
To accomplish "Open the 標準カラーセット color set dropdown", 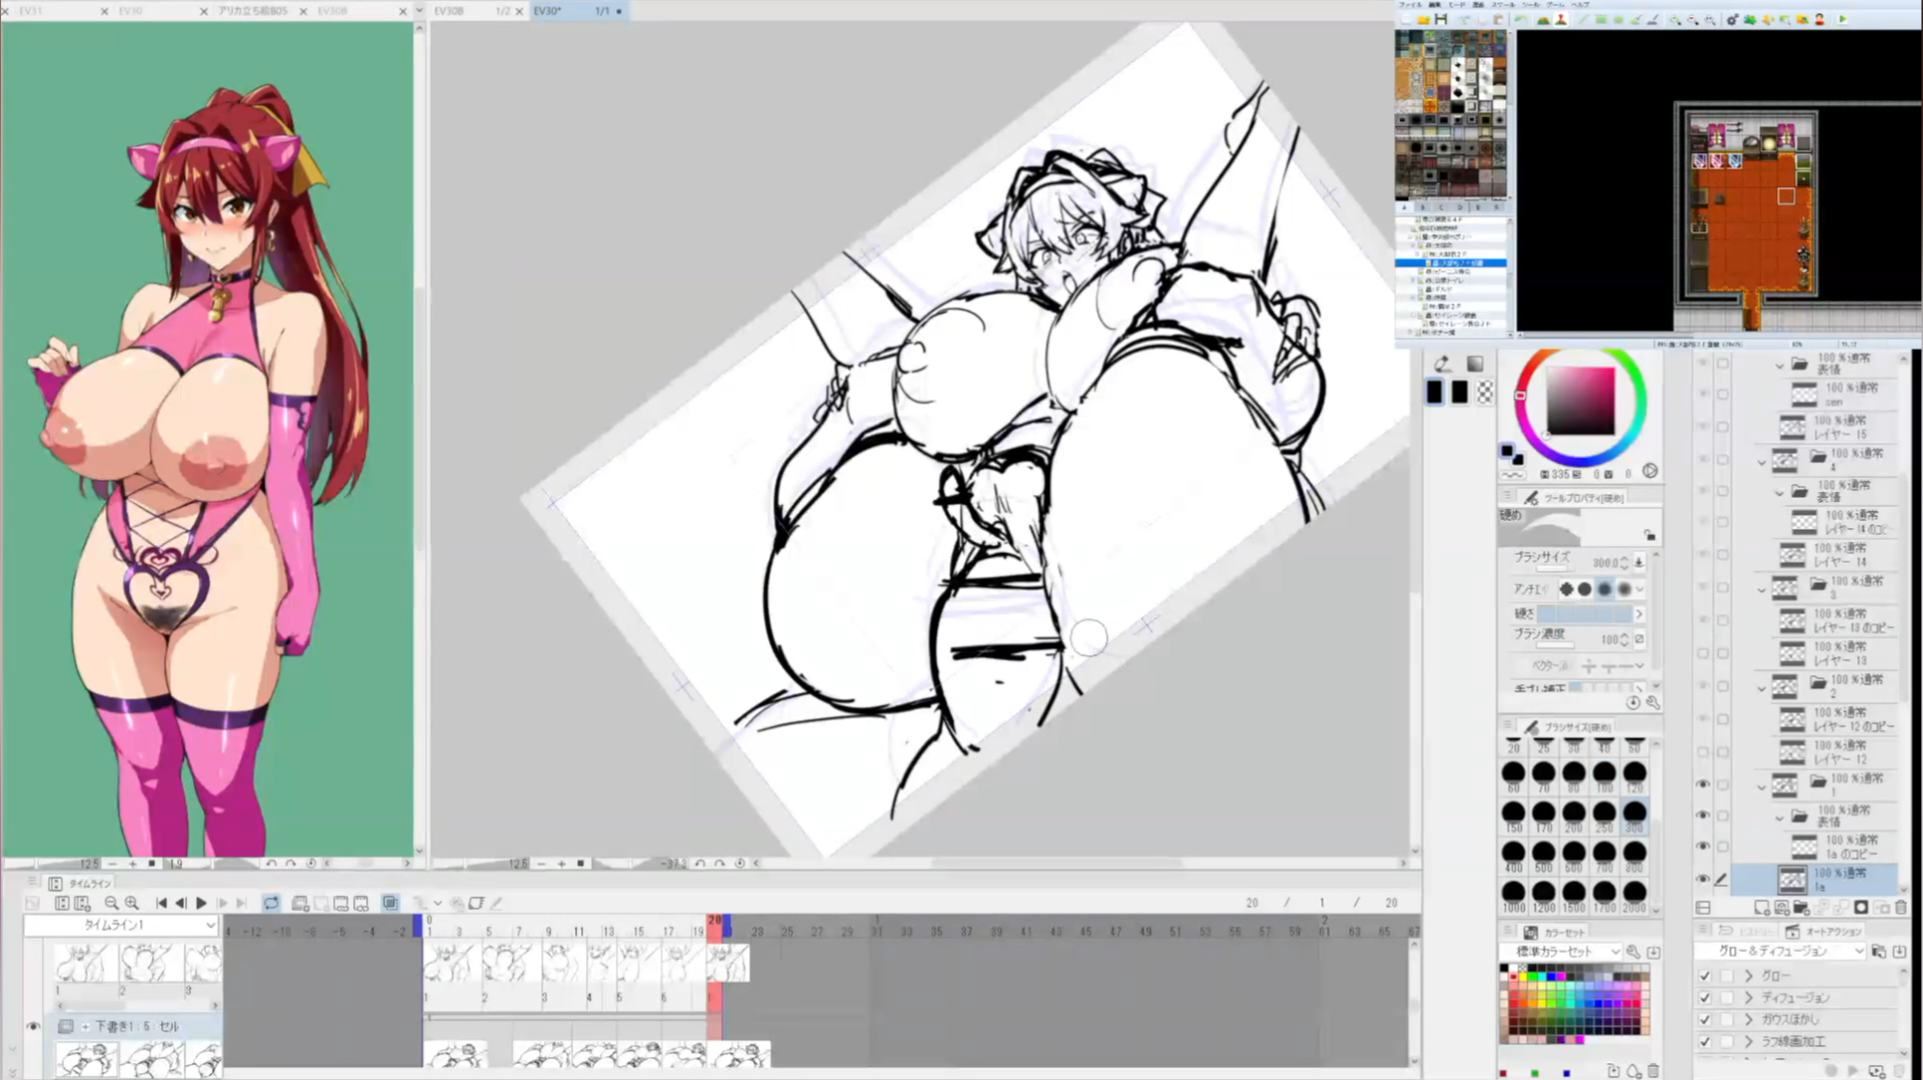I will 1560,951.
